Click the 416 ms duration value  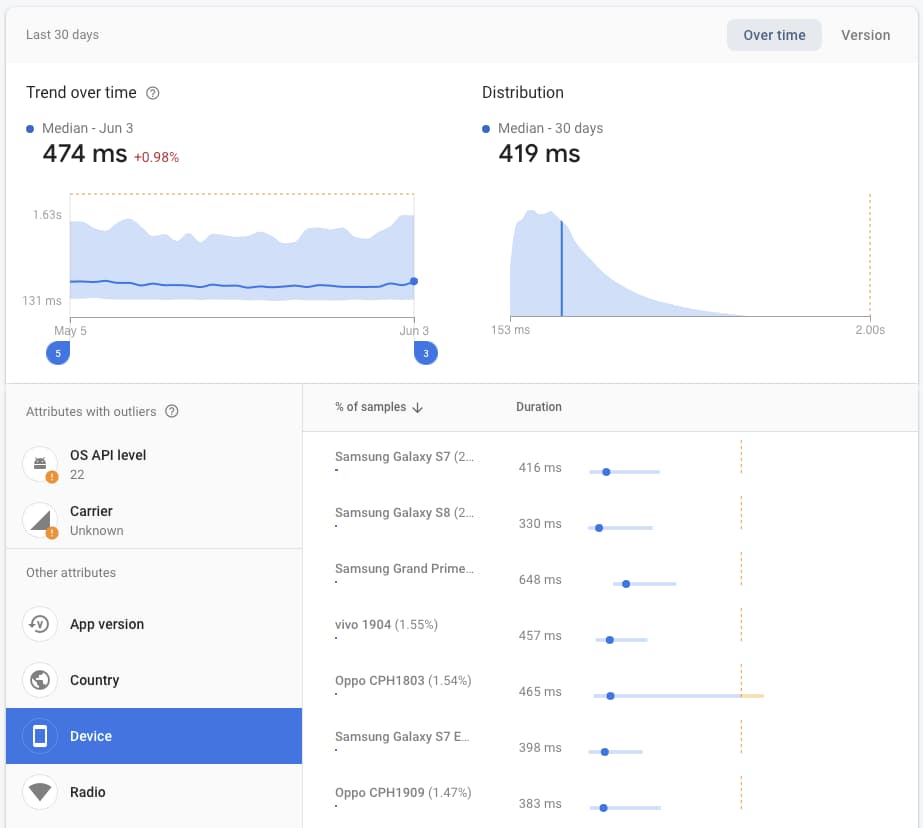(540, 468)
